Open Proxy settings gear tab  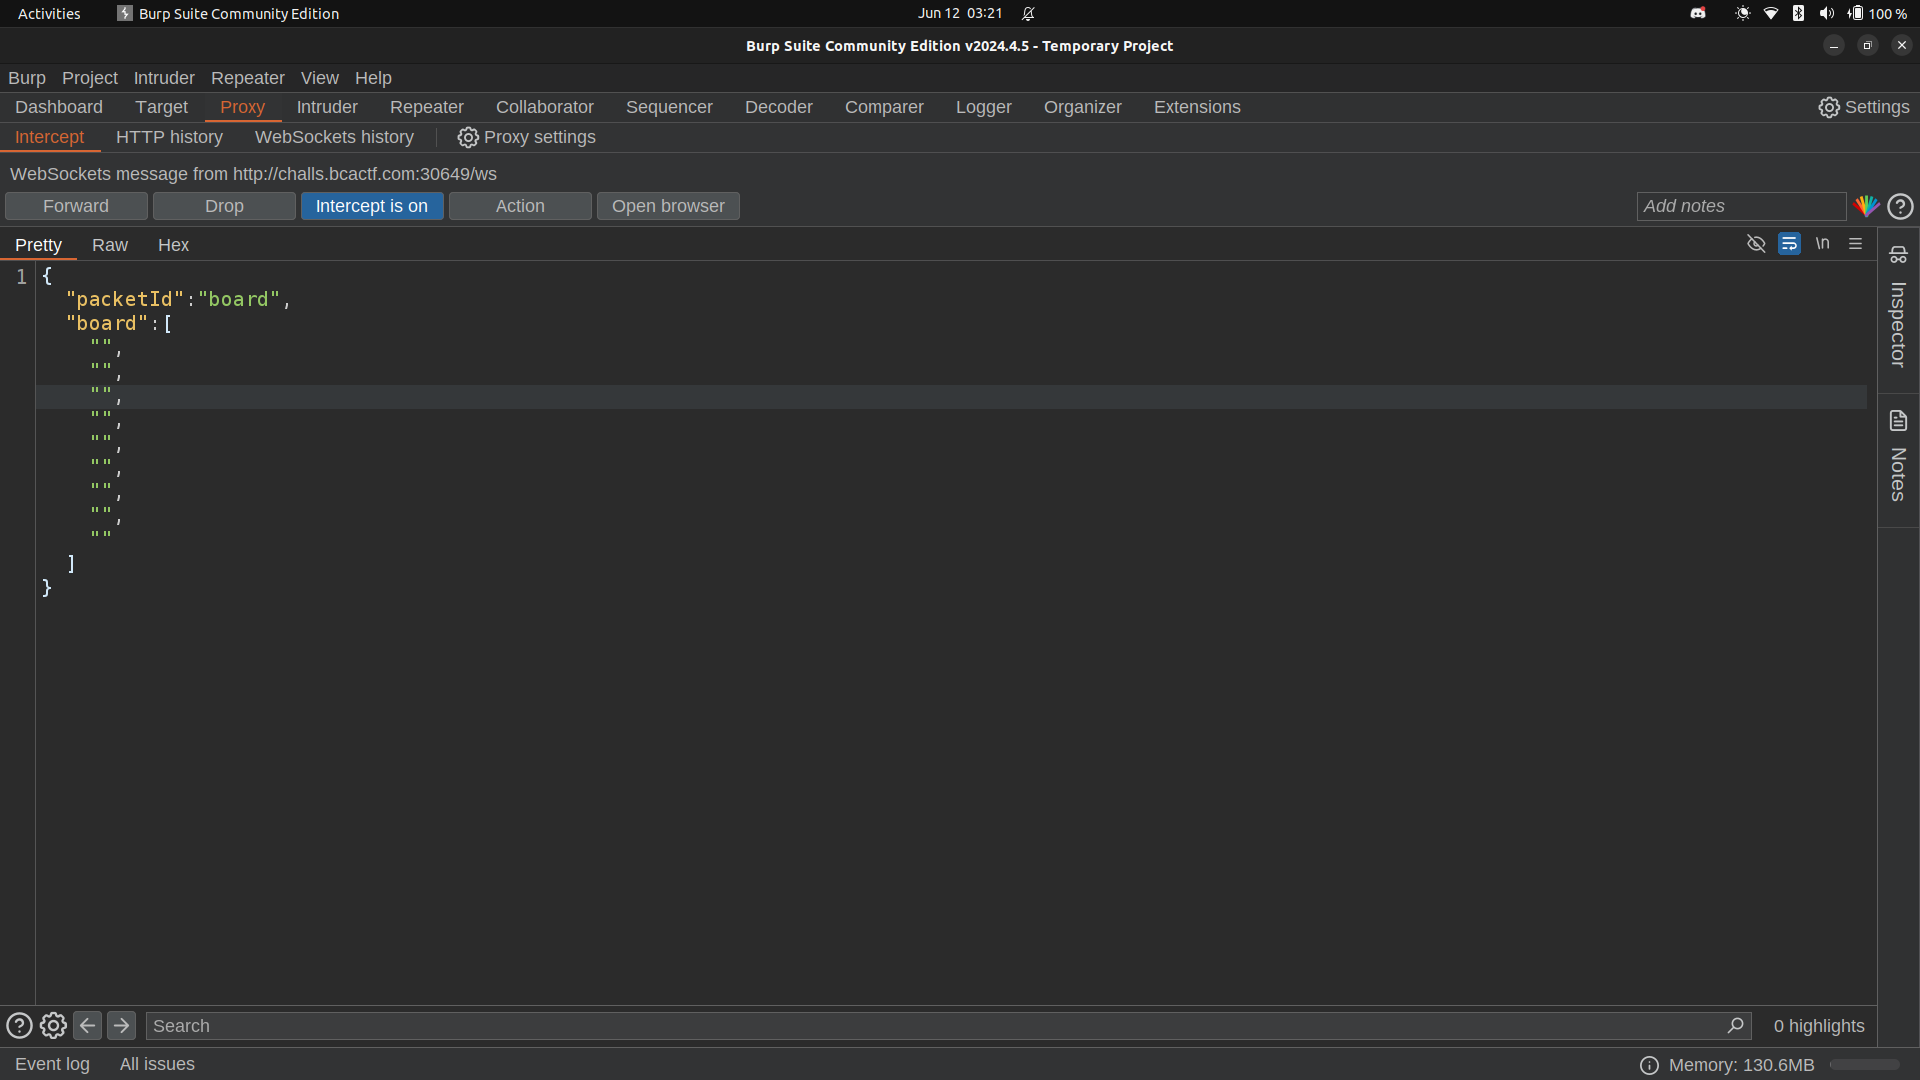coord(526,137)
